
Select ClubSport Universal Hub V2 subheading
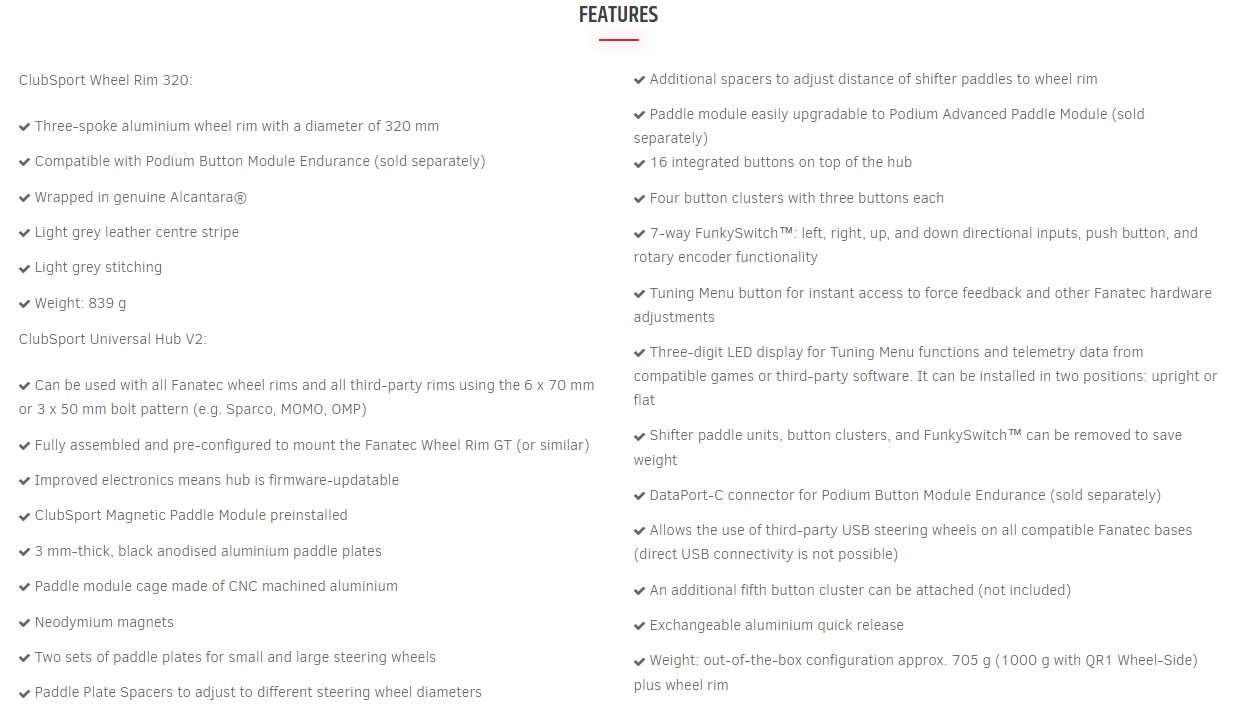(112, 339)
